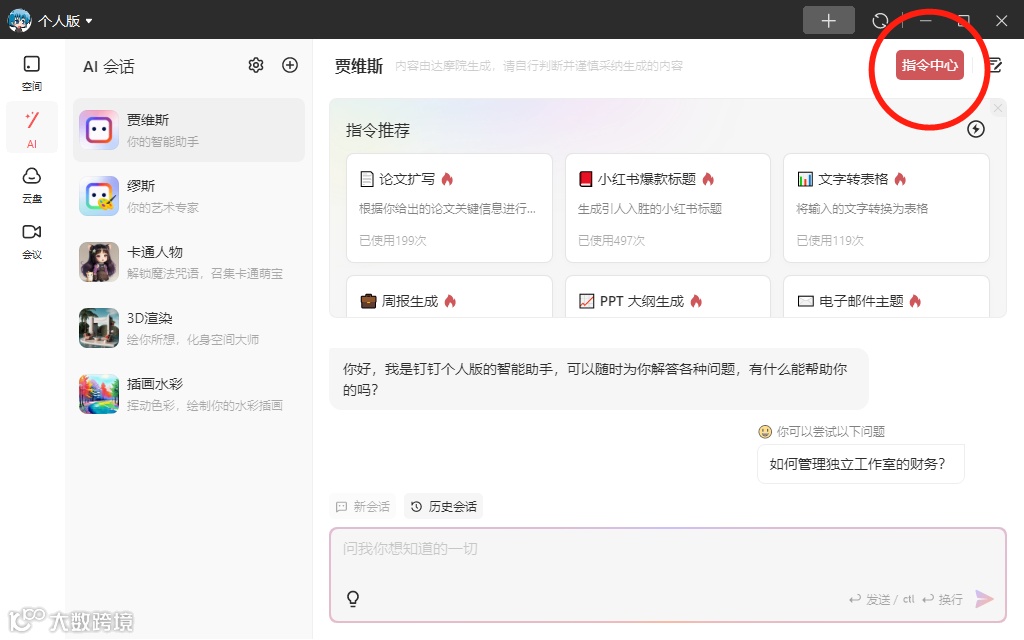
Task: Select the 缪斯 art expert conversation
Action: point(189,196)
